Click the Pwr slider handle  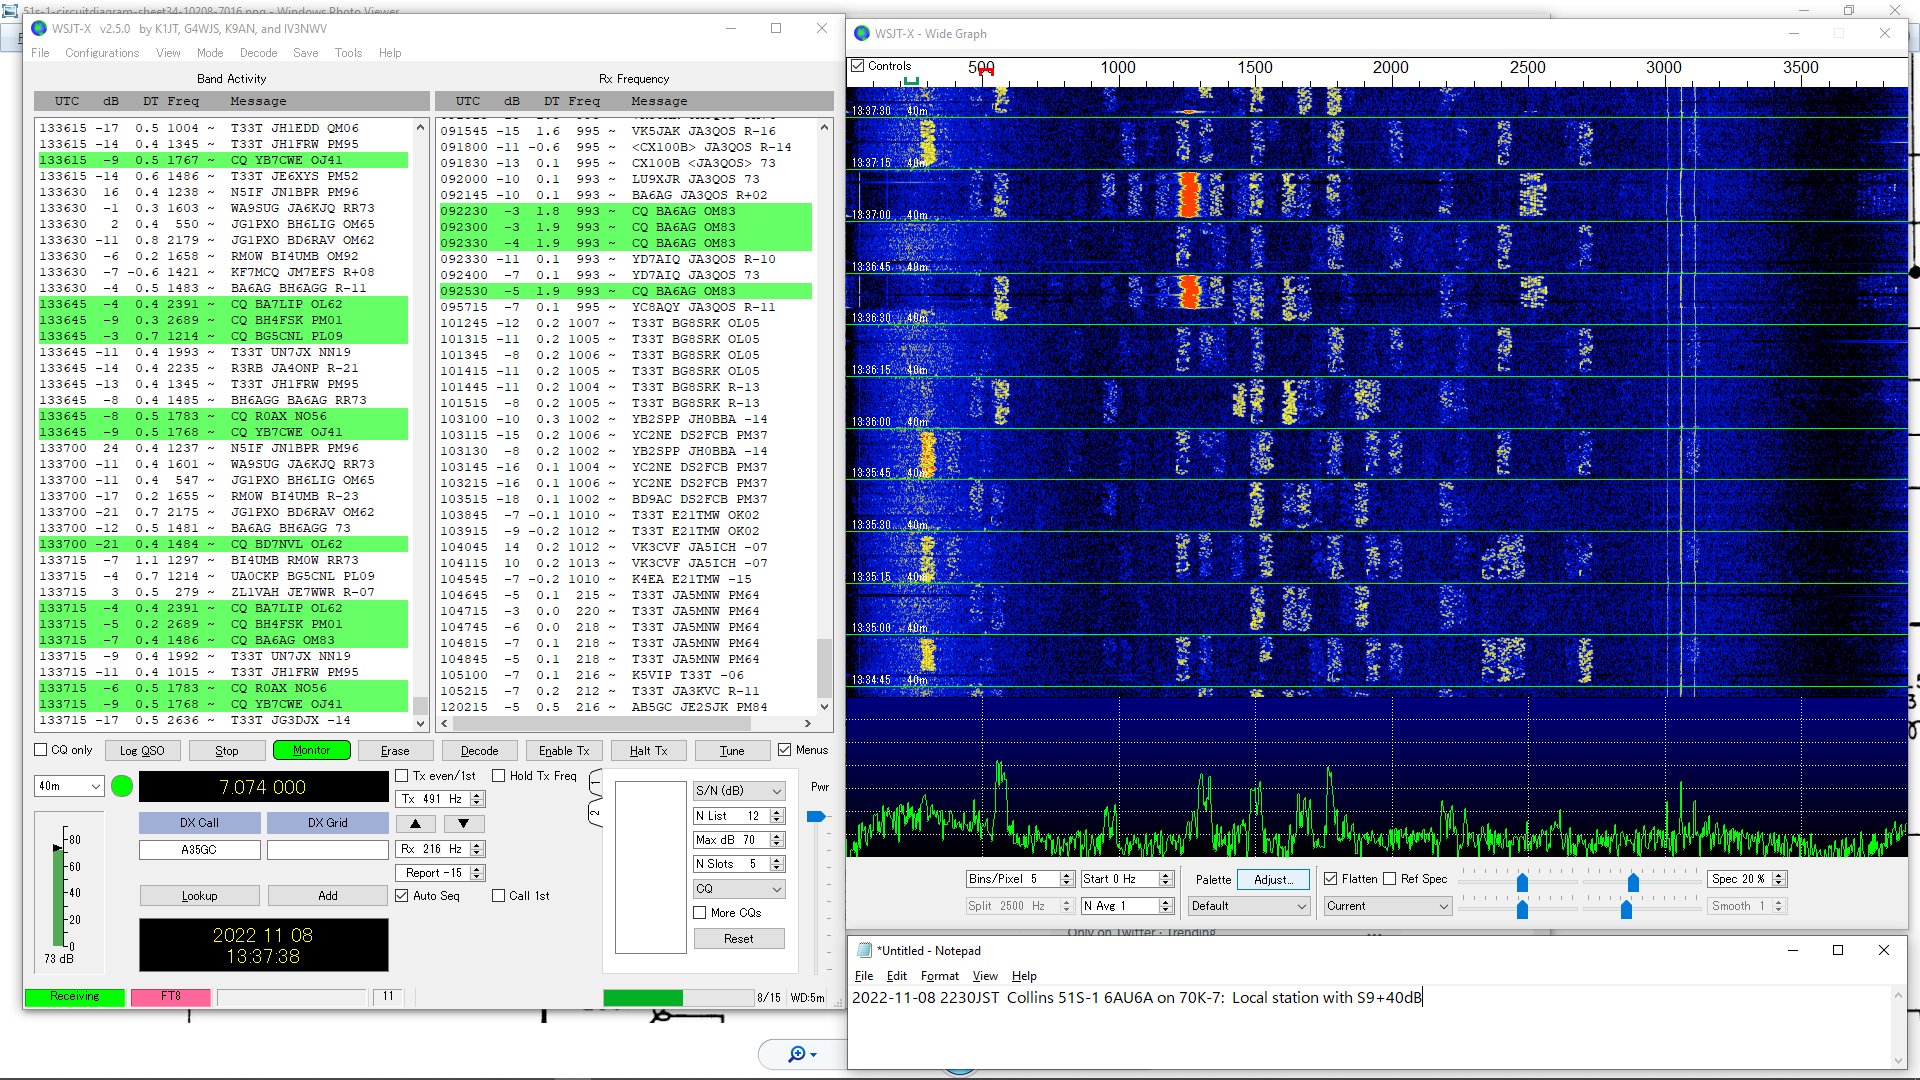pyautogui.click(x=816, y=817)
